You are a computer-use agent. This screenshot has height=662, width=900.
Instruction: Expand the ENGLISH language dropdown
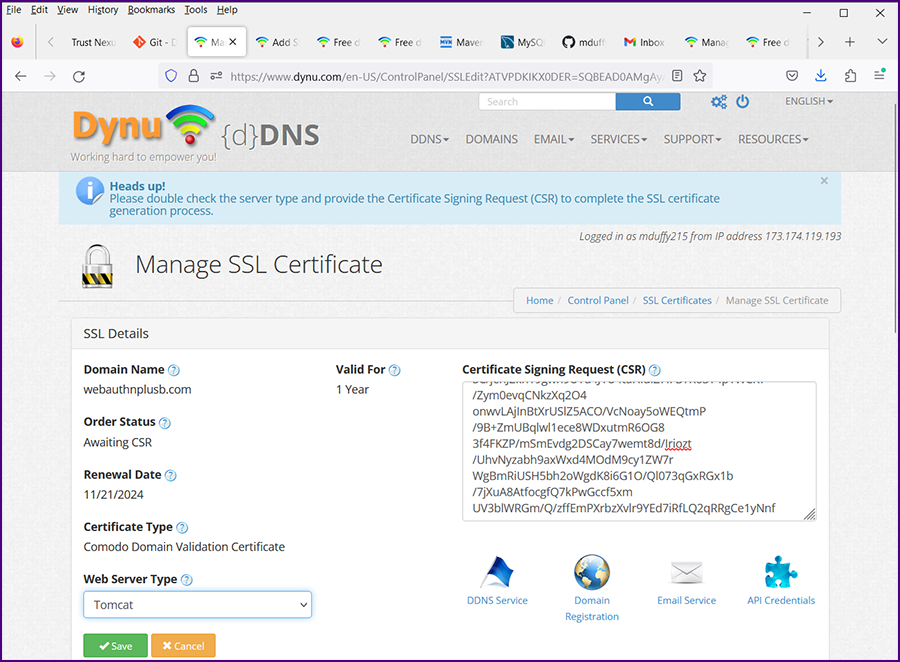tap(809, 101)
